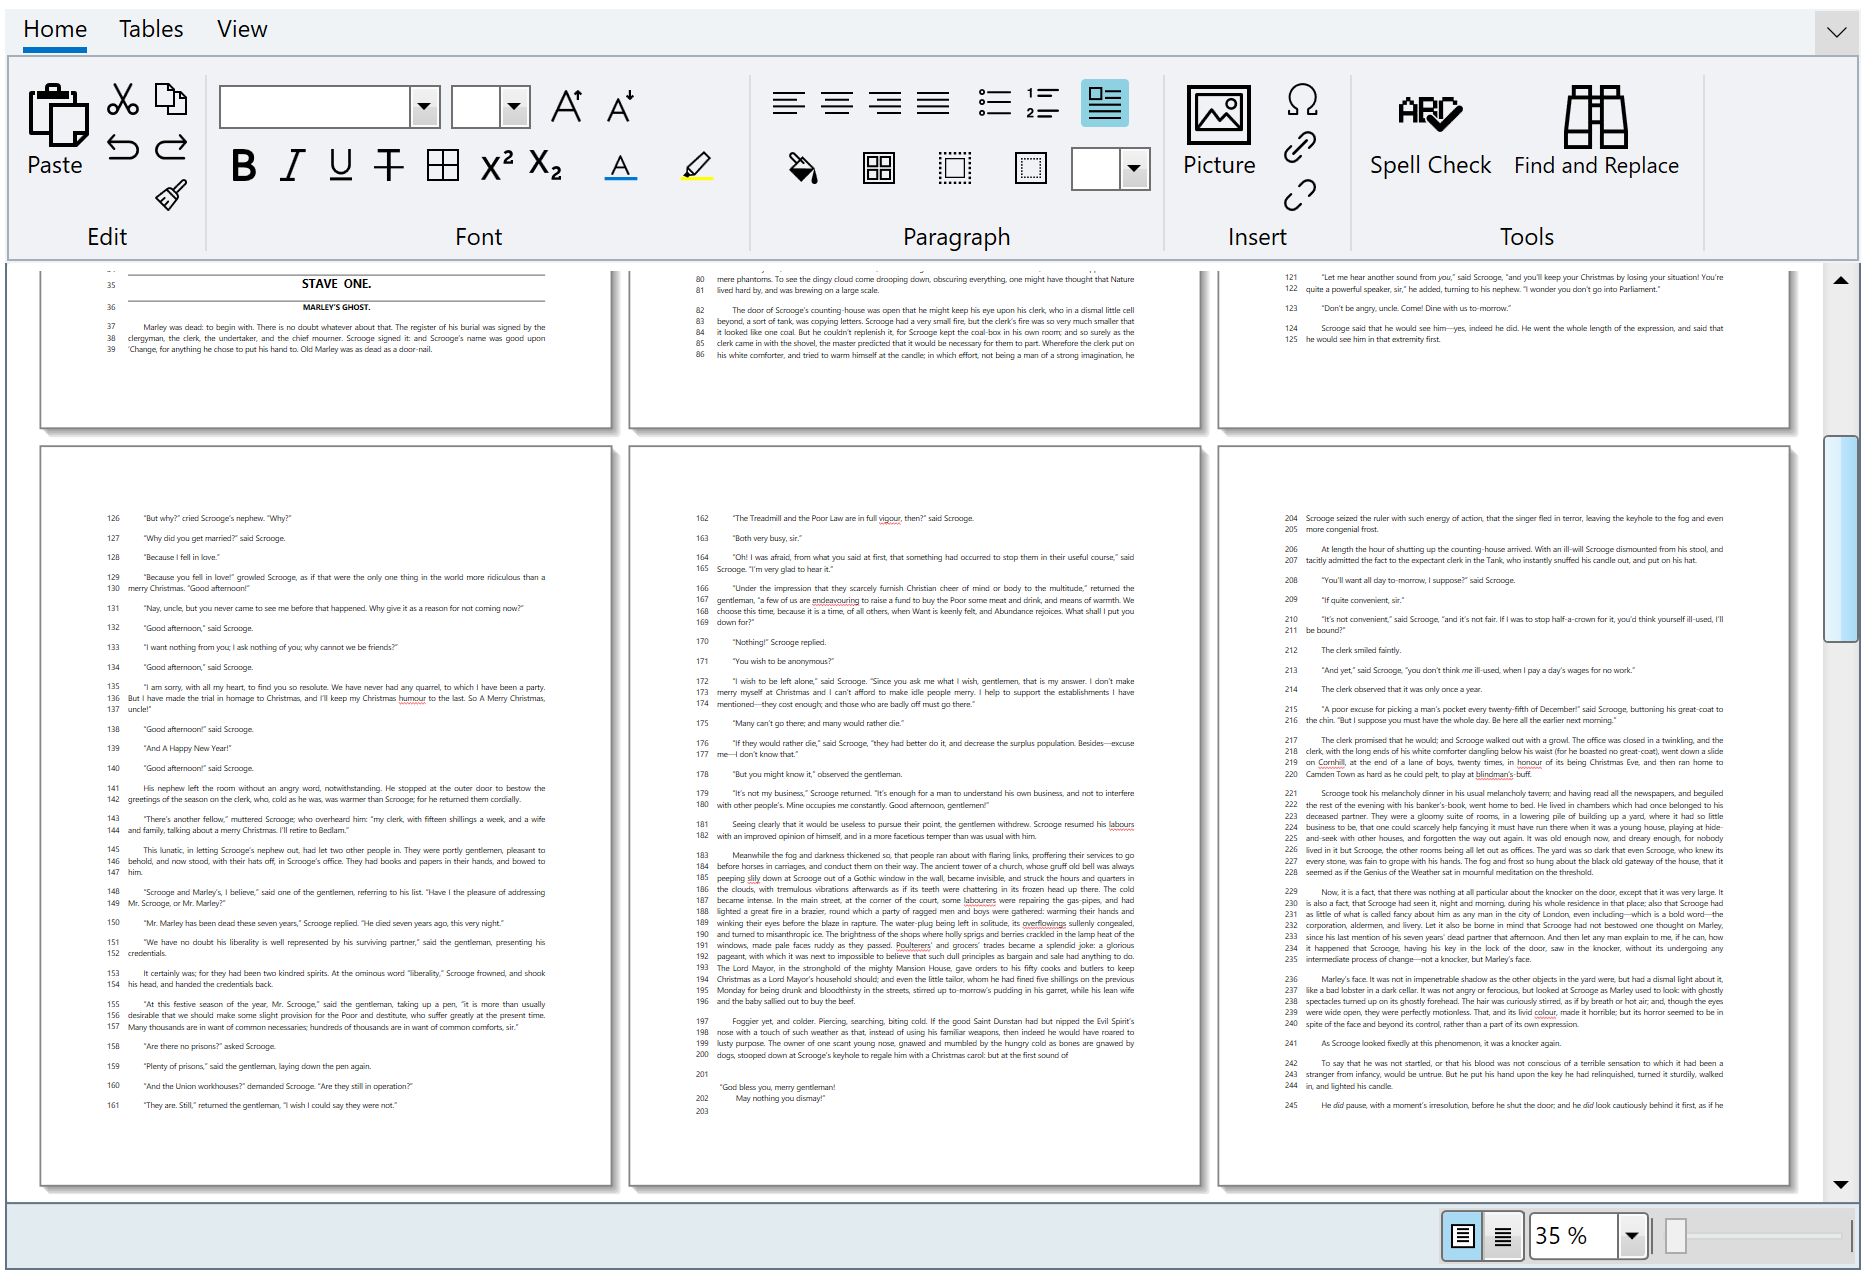Redo the last undone action

(171, 148)
